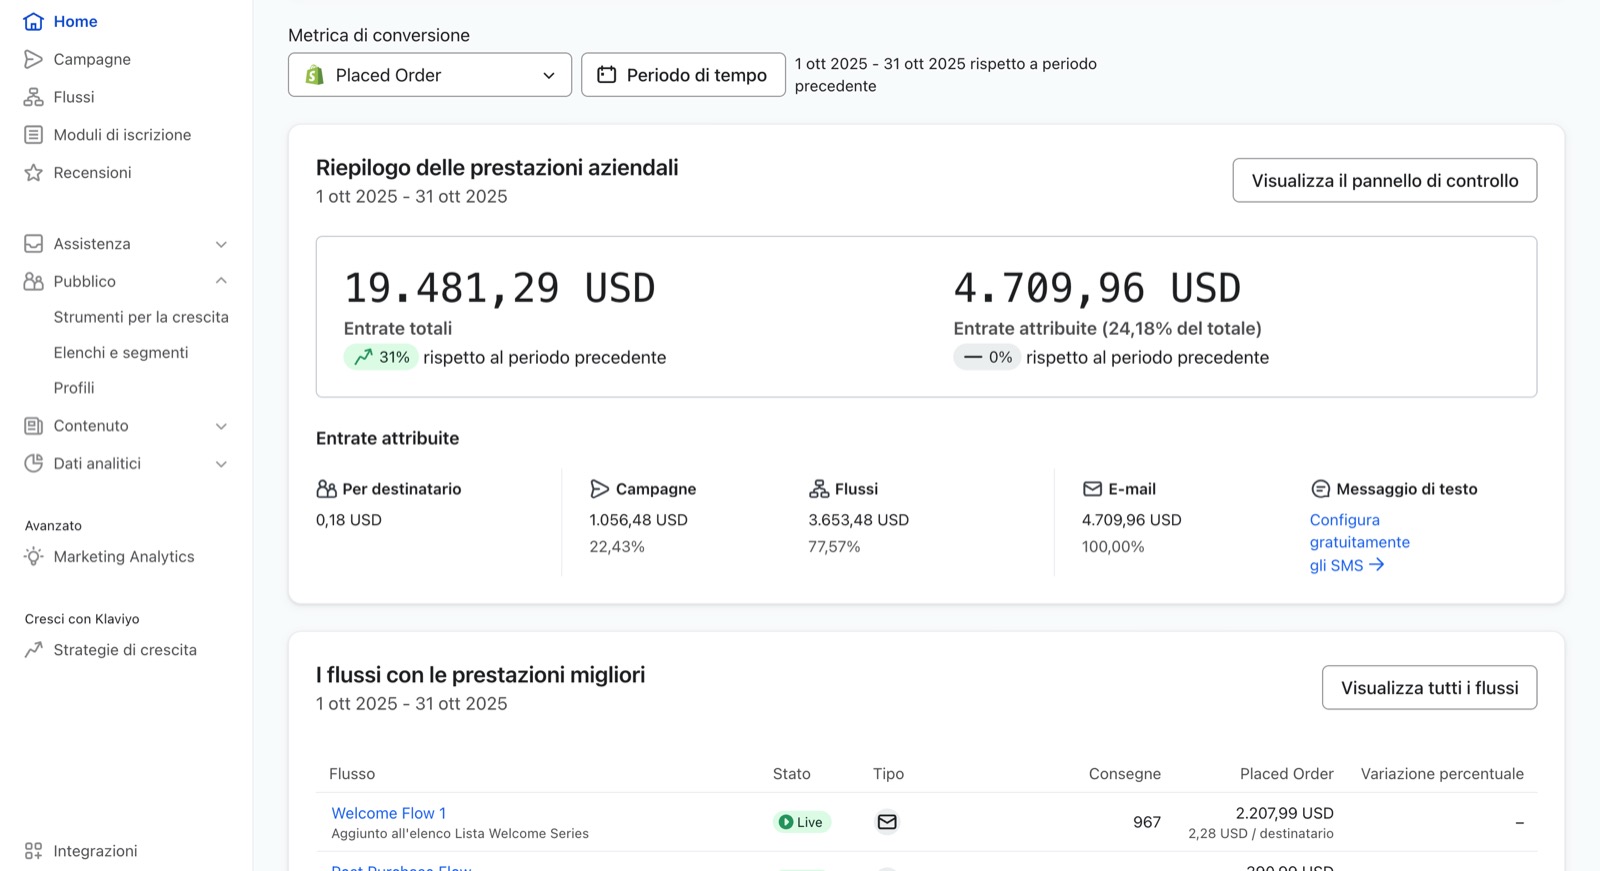Click the Moduli di iscrizione form icon
The image size is (1600, 871).
click(x=33, y=135)
